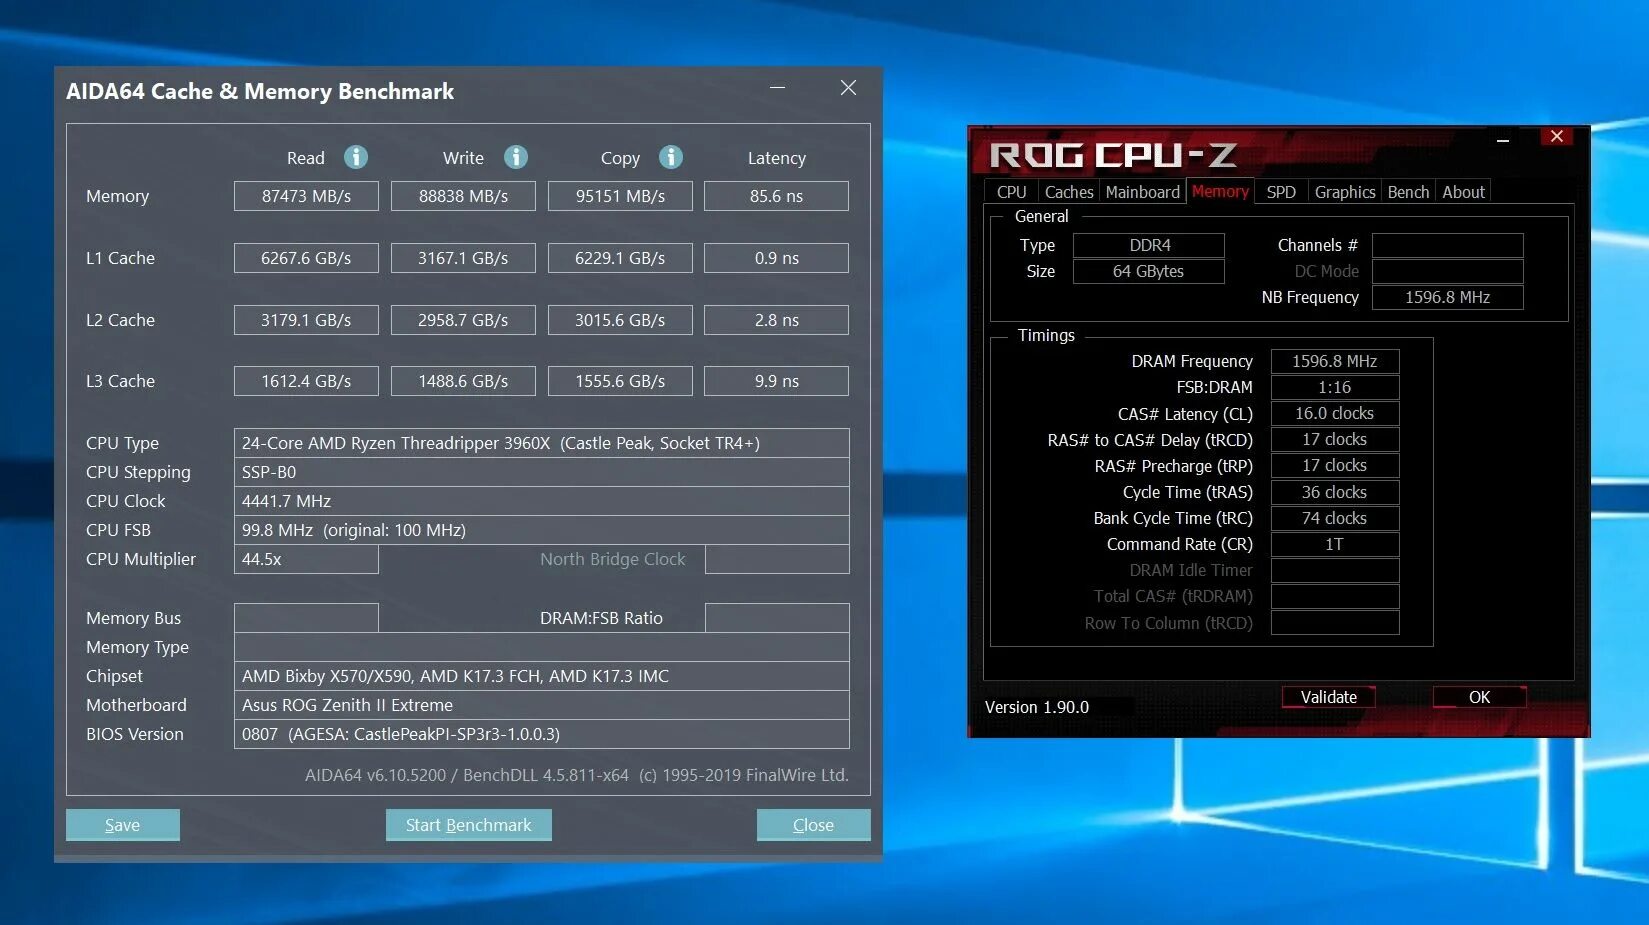Viewport: 1649px width, 925px height.
Task: Click the CPU FSB value 99.8 MHz
Action: [x=541, y=530]
